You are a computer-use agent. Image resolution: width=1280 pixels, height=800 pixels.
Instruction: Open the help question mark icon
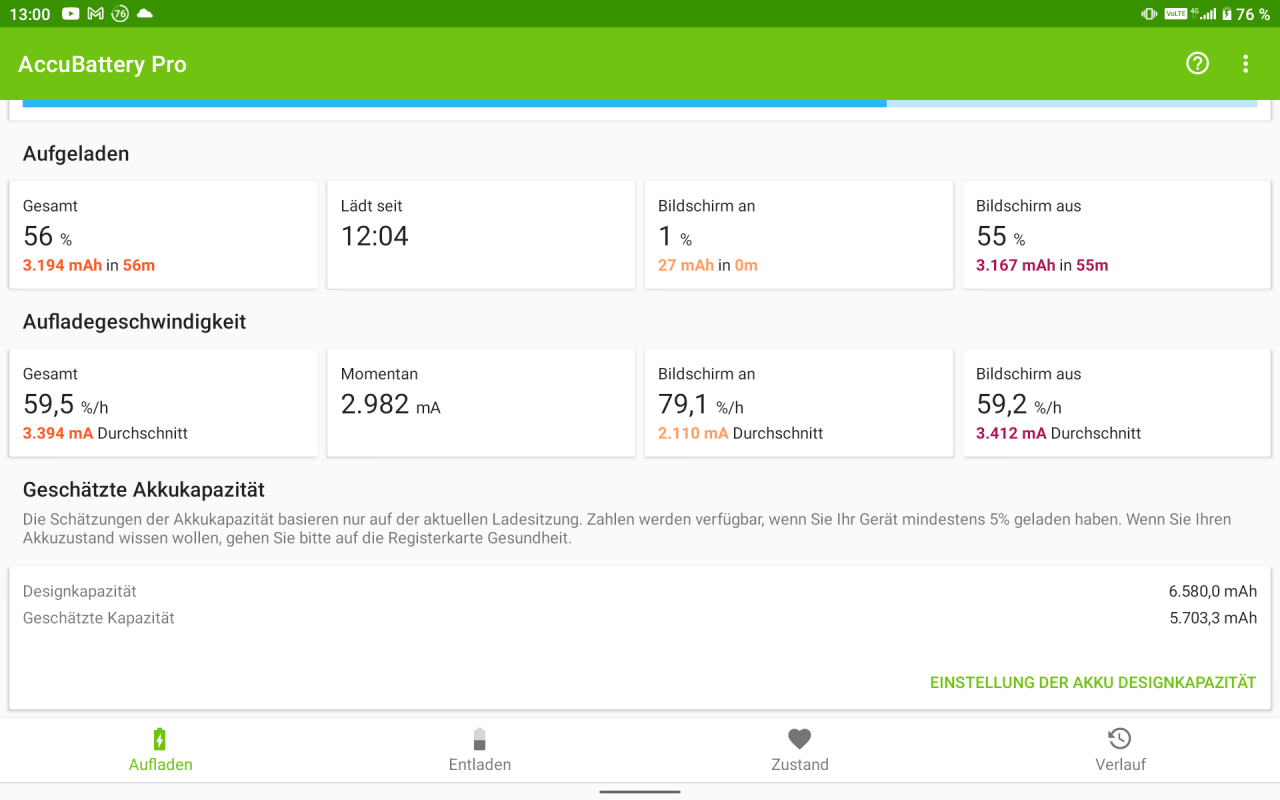point(1197,64)
